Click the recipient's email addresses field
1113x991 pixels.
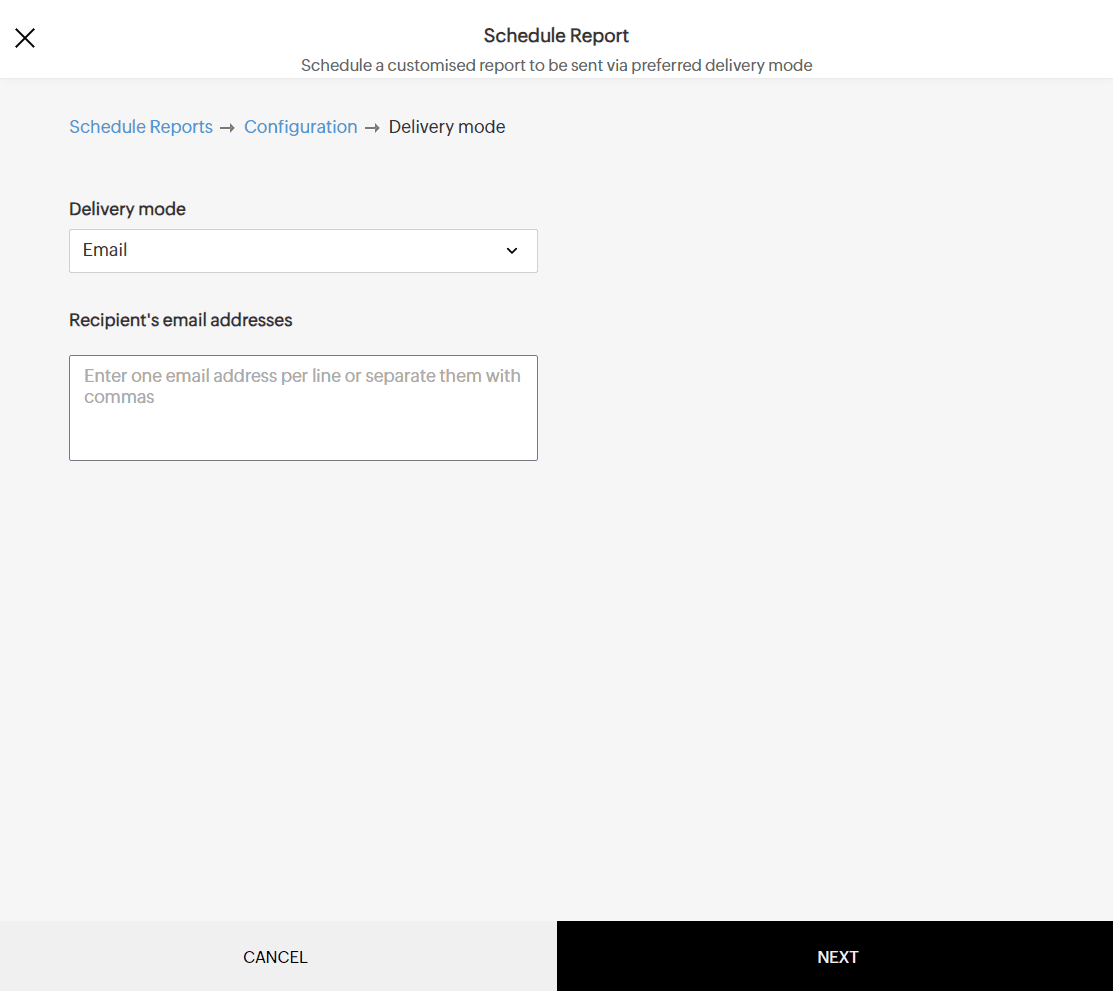coord(303,408)
